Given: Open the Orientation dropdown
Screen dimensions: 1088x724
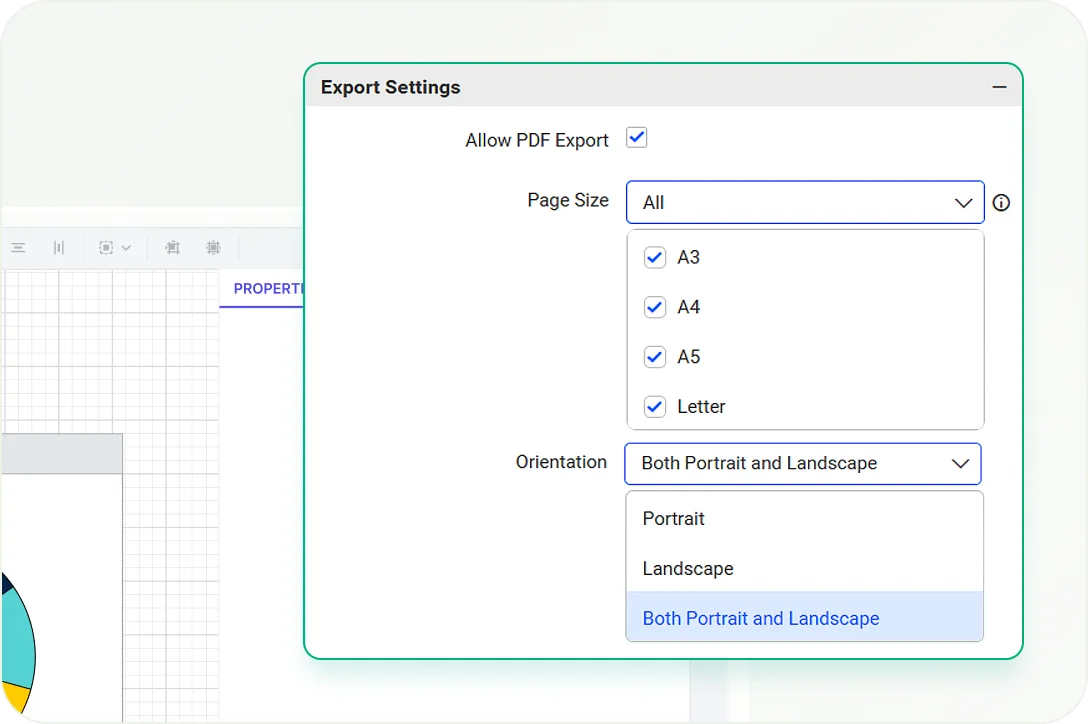Looking at the screenshot, I should pos(803,464).
